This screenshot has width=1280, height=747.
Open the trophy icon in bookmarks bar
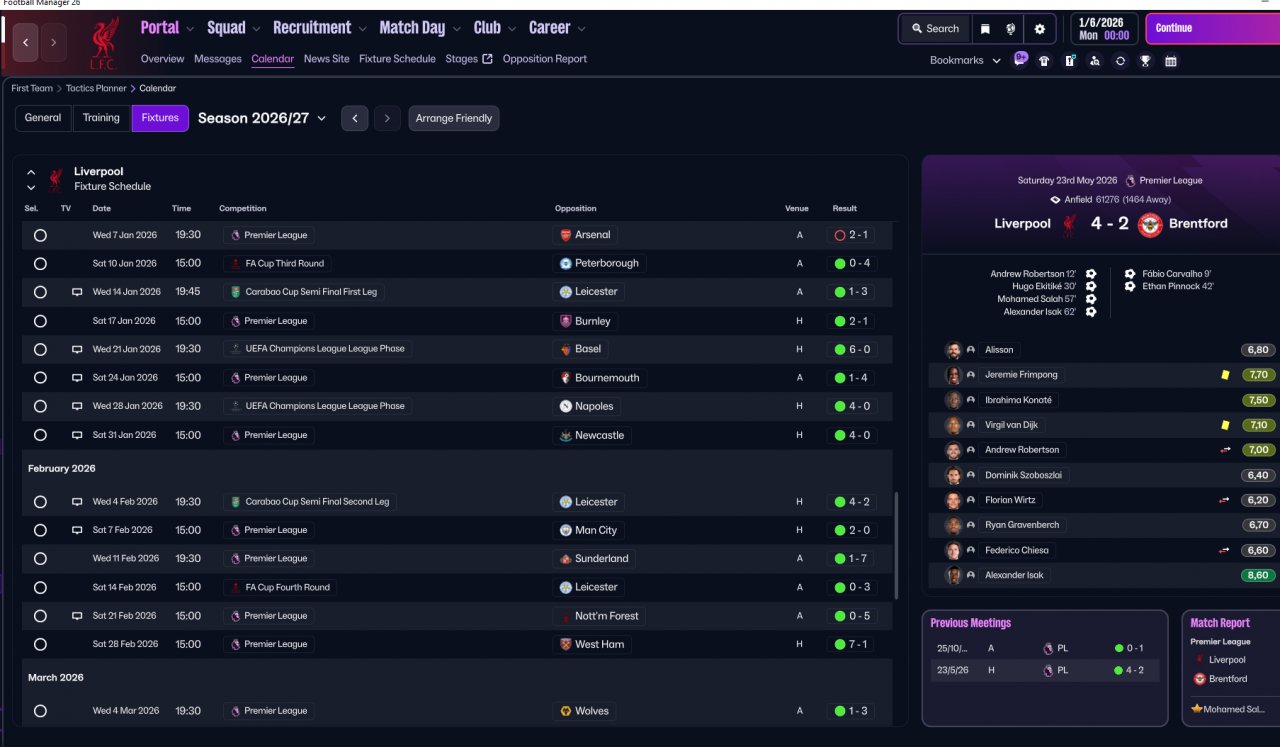coord(1145,61)
